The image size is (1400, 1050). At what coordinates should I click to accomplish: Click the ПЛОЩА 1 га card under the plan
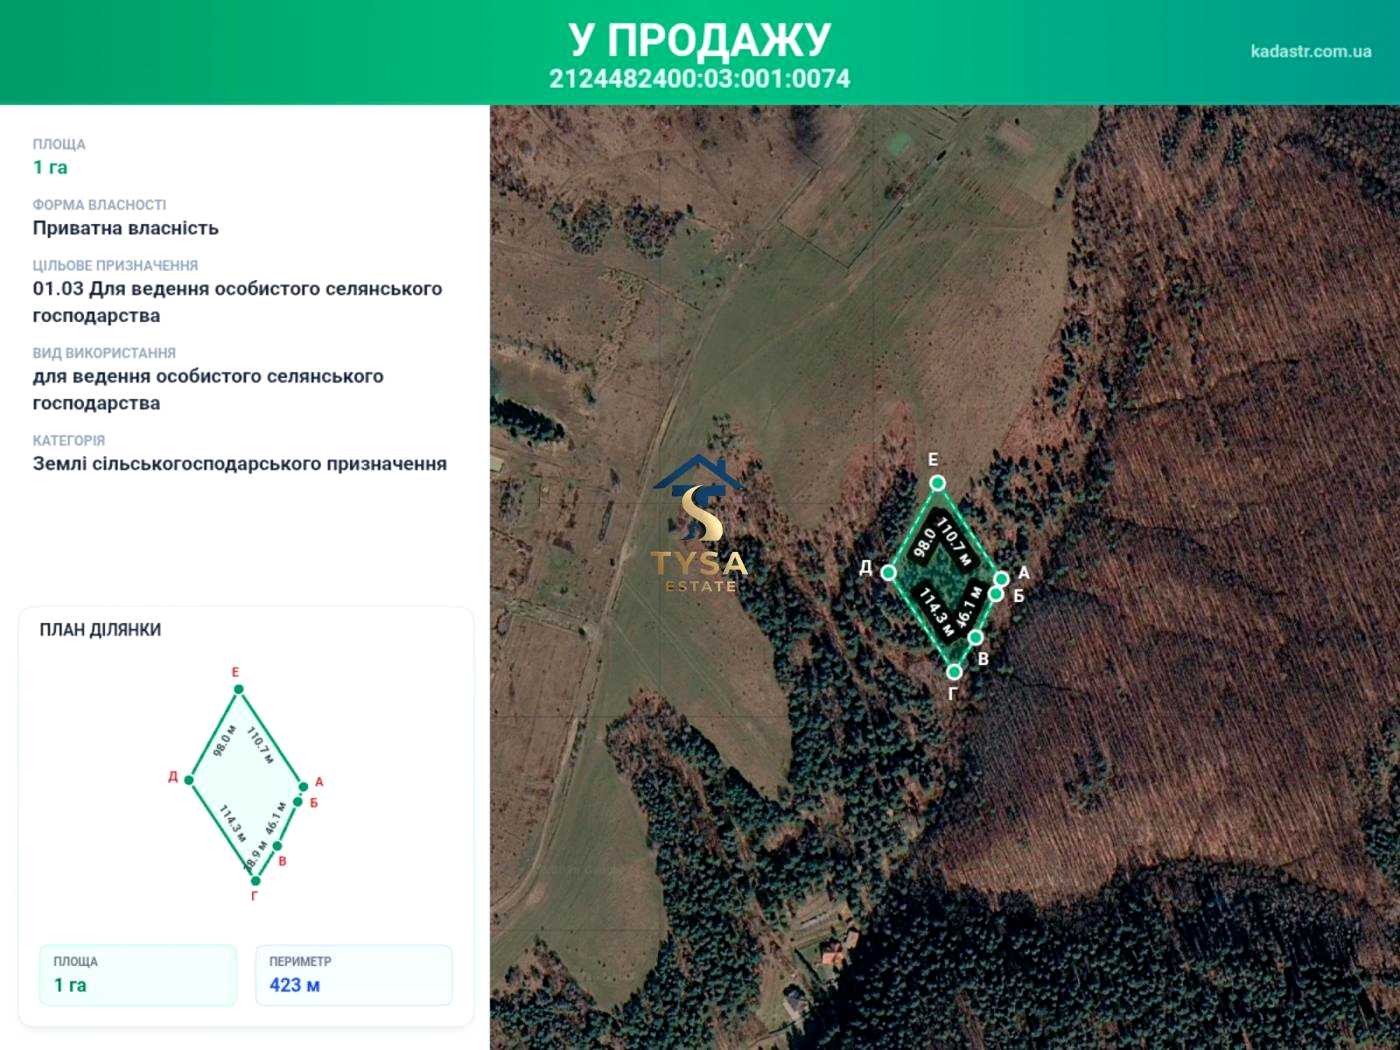pos(138,975)
